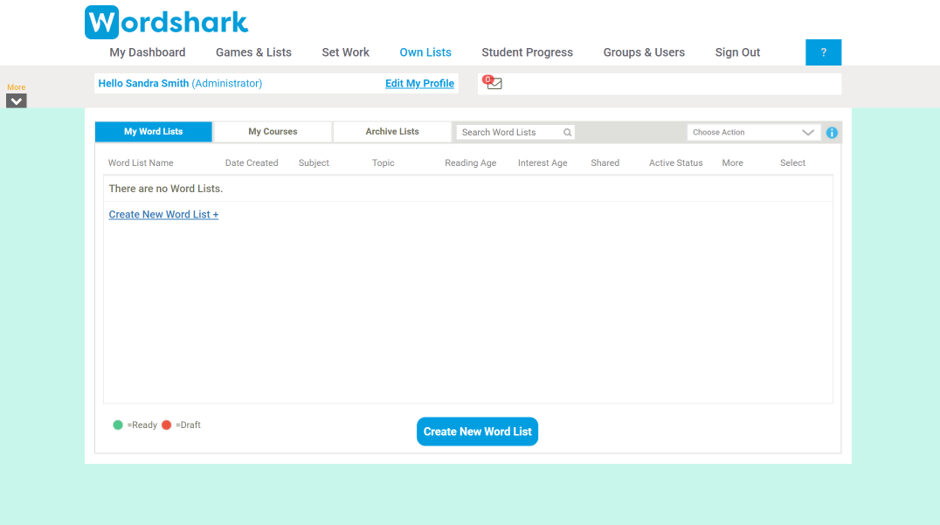Click the Active Status column header

[x=676, y=163]
